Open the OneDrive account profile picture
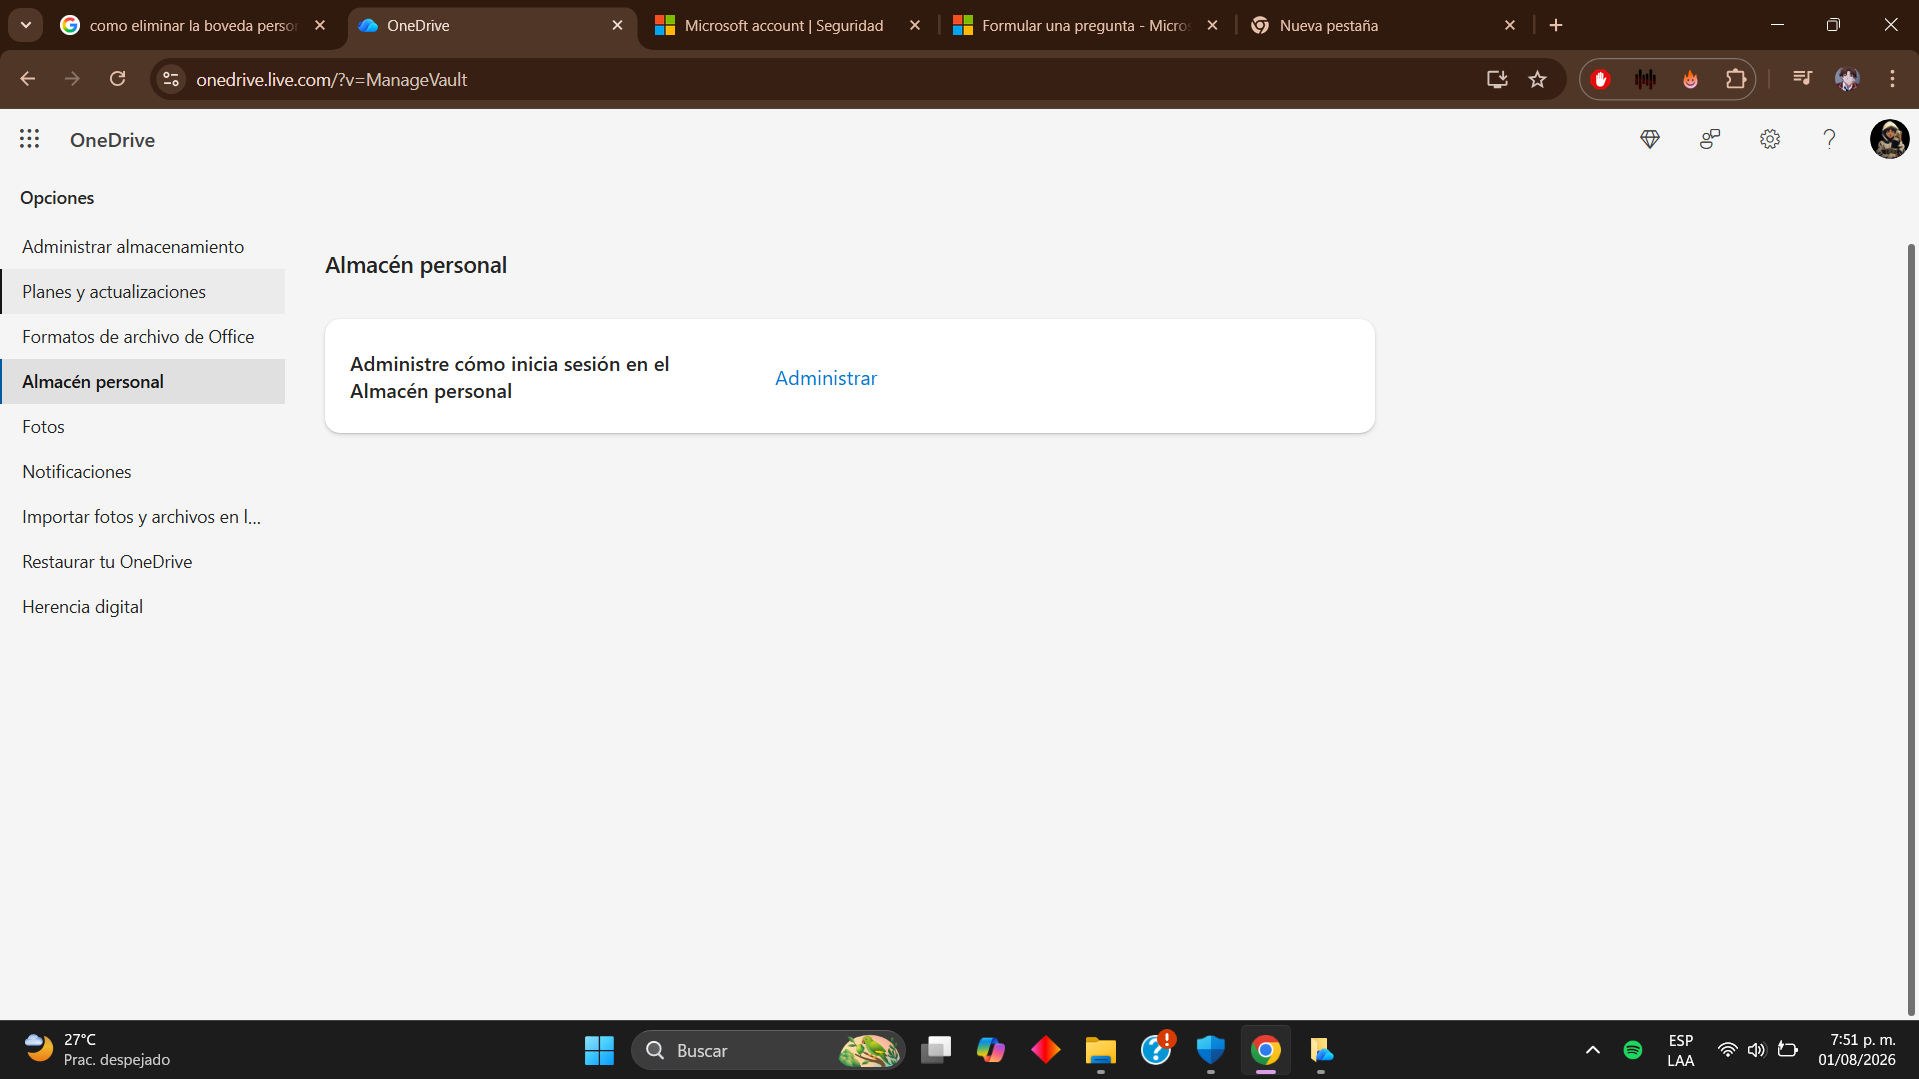Screen dimensions: 1919x1079 click(1889, 139)
